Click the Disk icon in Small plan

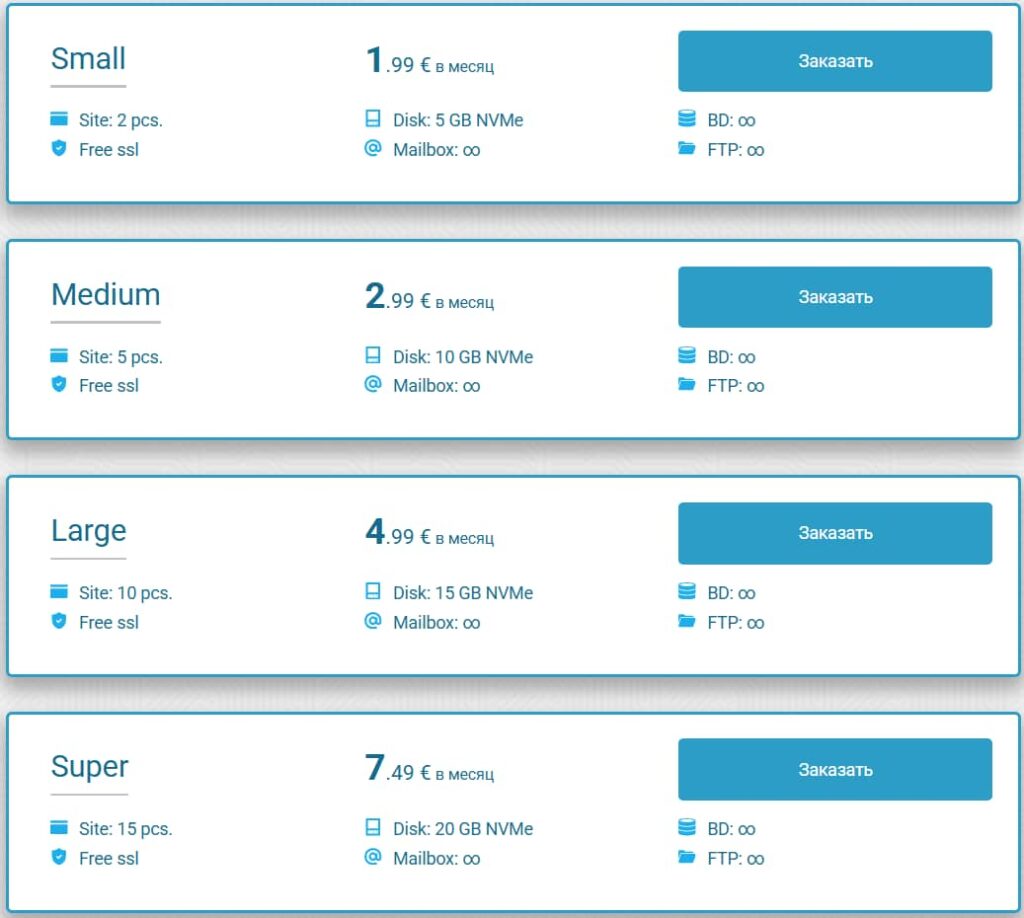coord(373,120)
